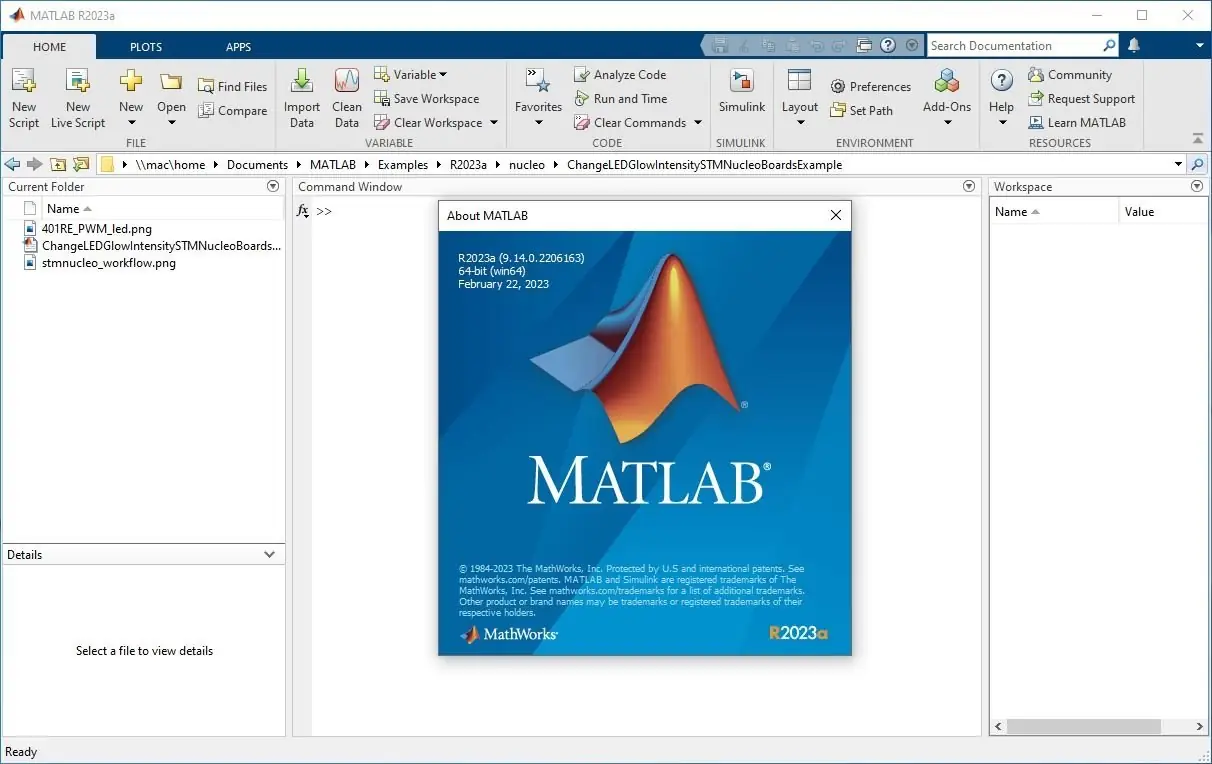Open the Community link

point(1069,75)
